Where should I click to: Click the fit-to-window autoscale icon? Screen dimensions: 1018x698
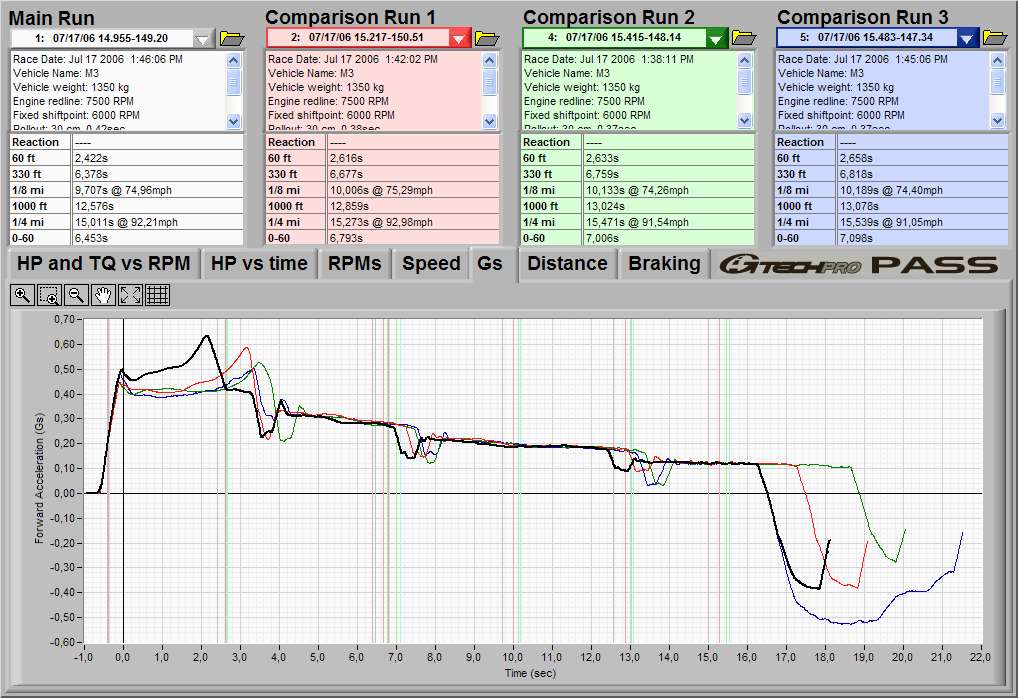[130, 295]
